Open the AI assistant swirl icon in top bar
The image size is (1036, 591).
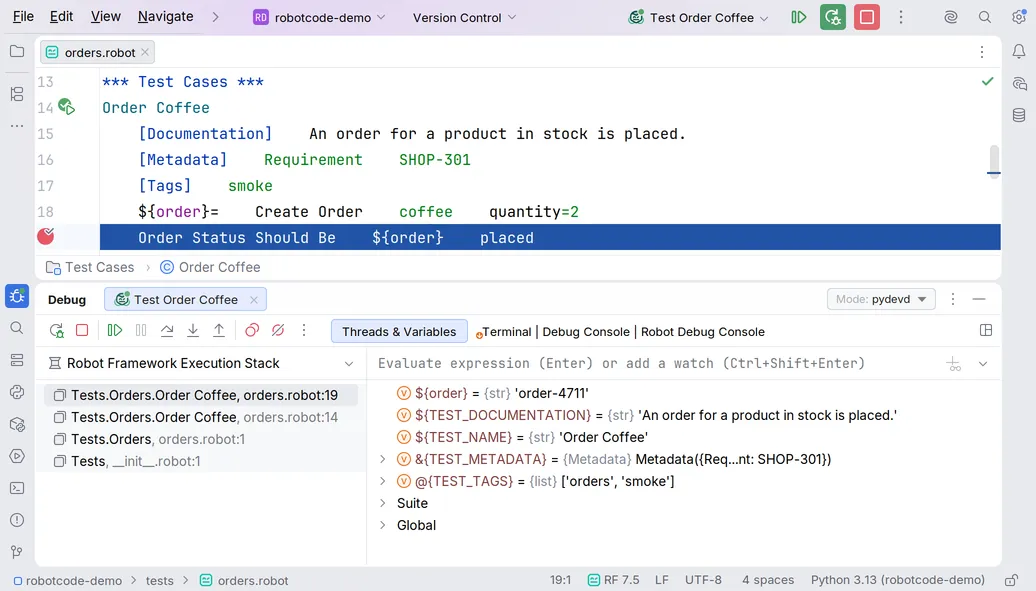click(x=951, y=17)
